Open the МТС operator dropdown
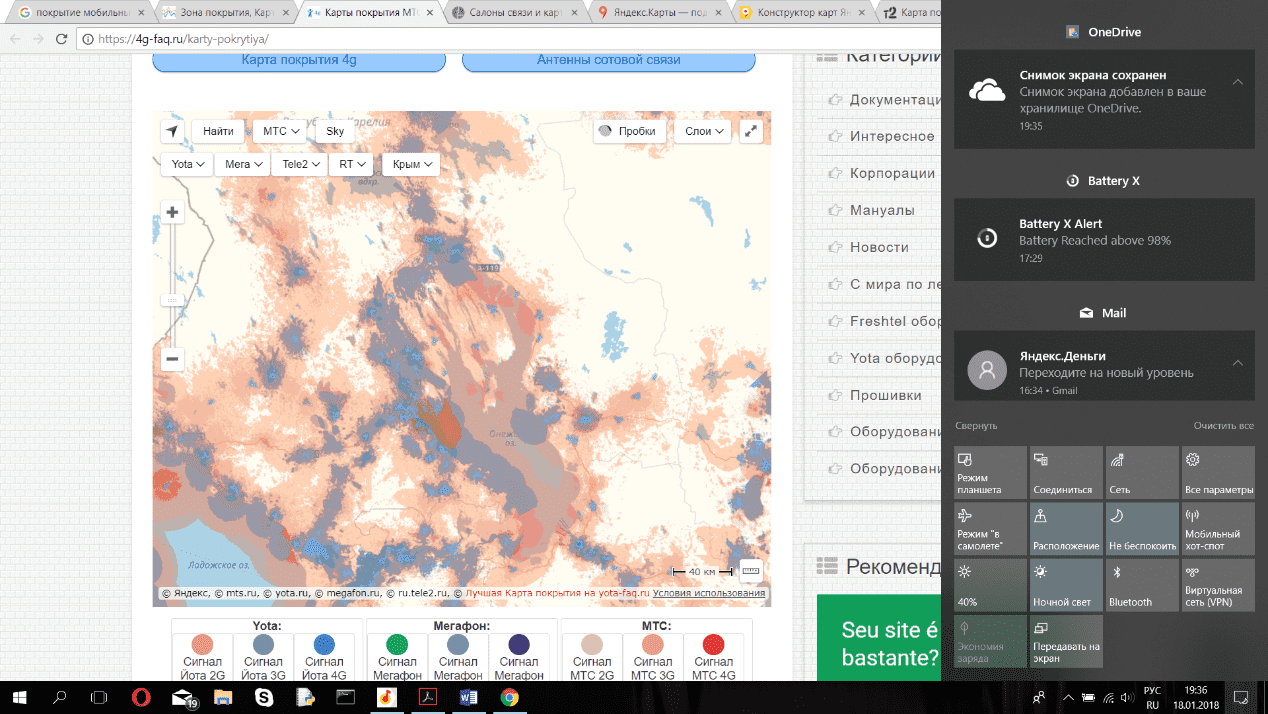 (x=280, y=131)
